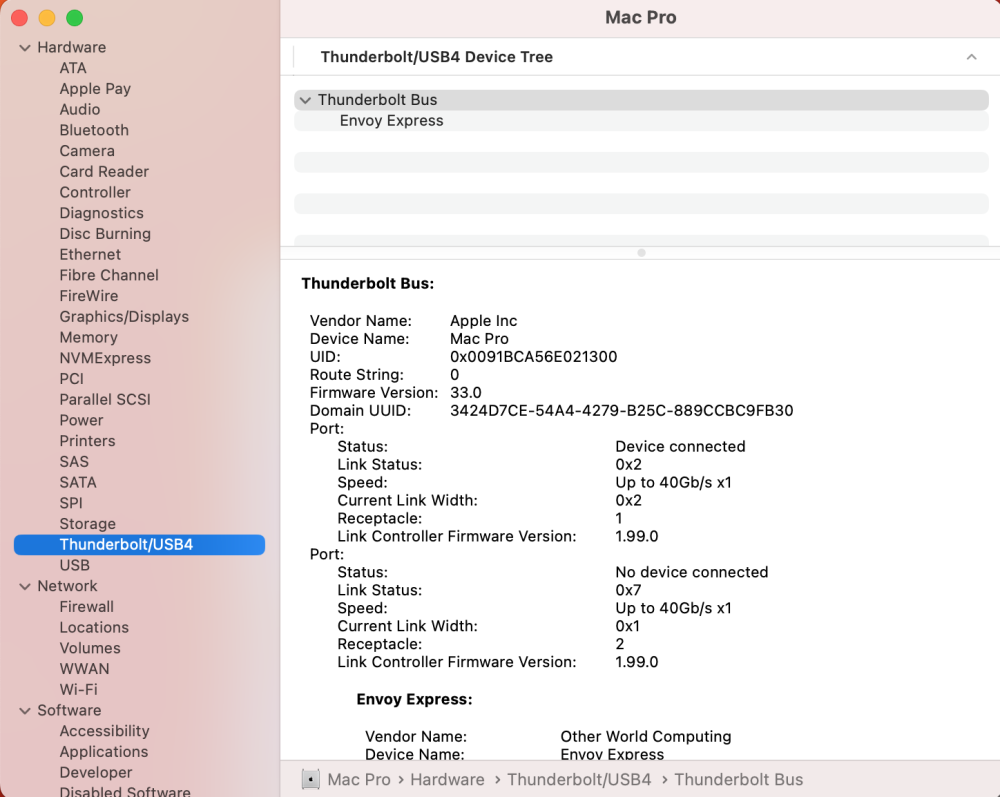Click the 'Apple Inc' vendor name value
This screenshot has width=1000, height=797.
tap(483, 321)
